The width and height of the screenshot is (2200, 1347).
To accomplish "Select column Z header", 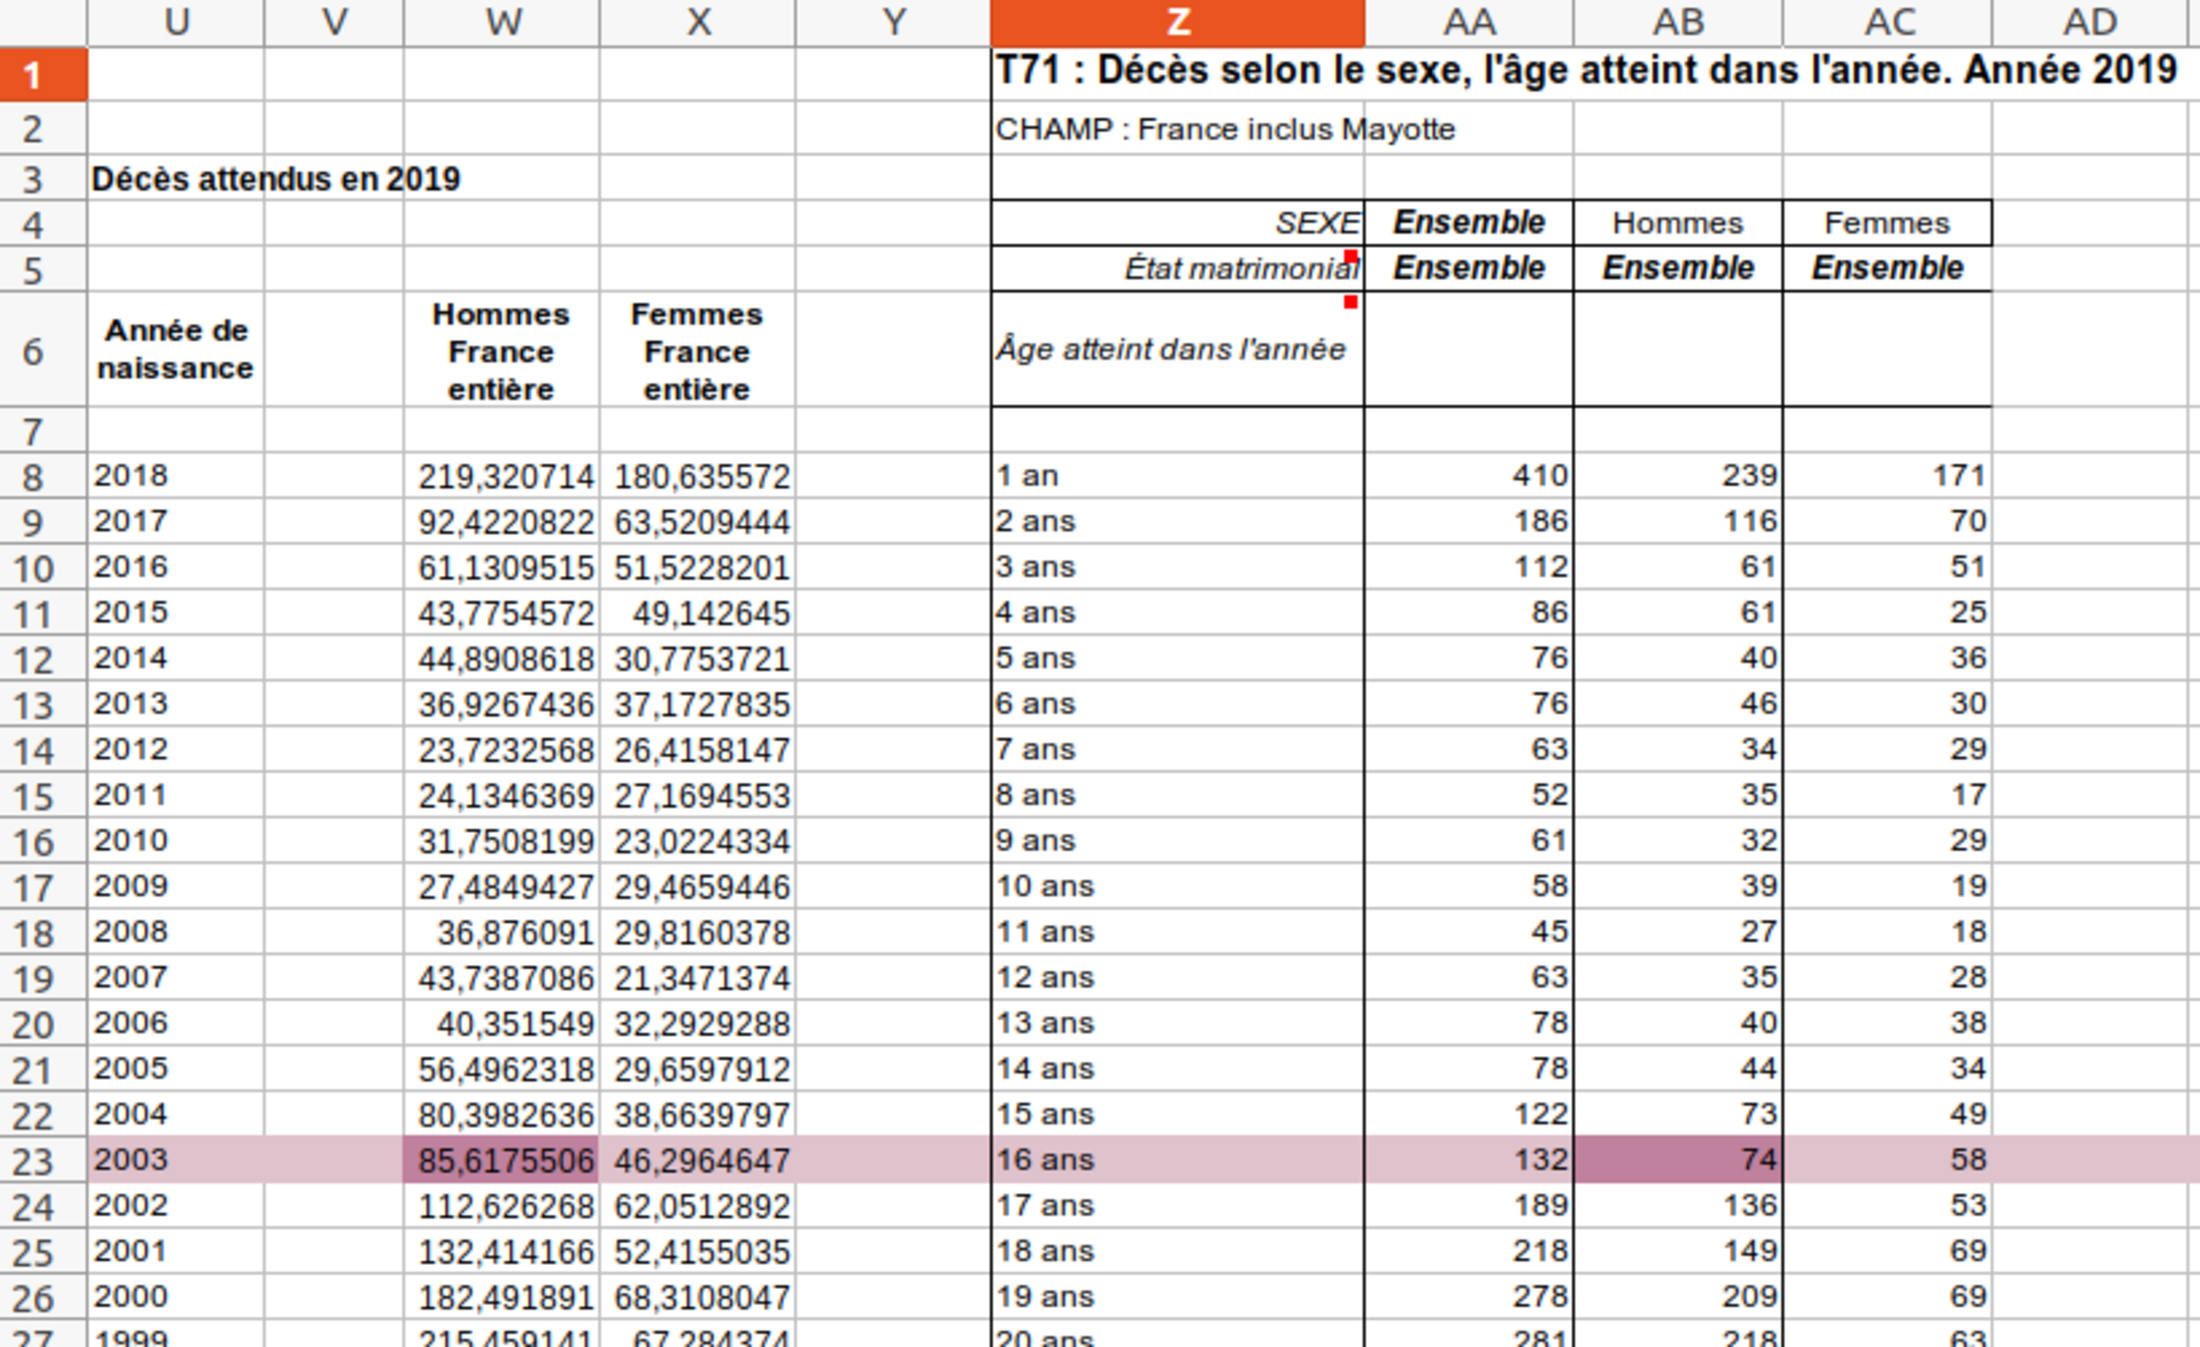I will click(1177, 22).
